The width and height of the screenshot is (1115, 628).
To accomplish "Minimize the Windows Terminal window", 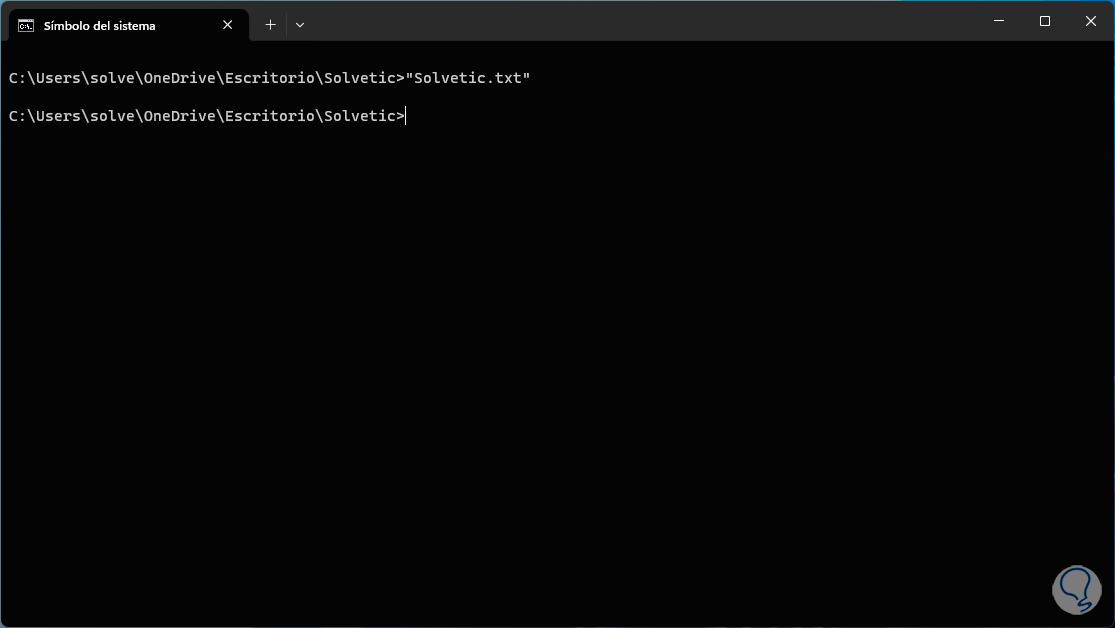I will coord(997,20).
